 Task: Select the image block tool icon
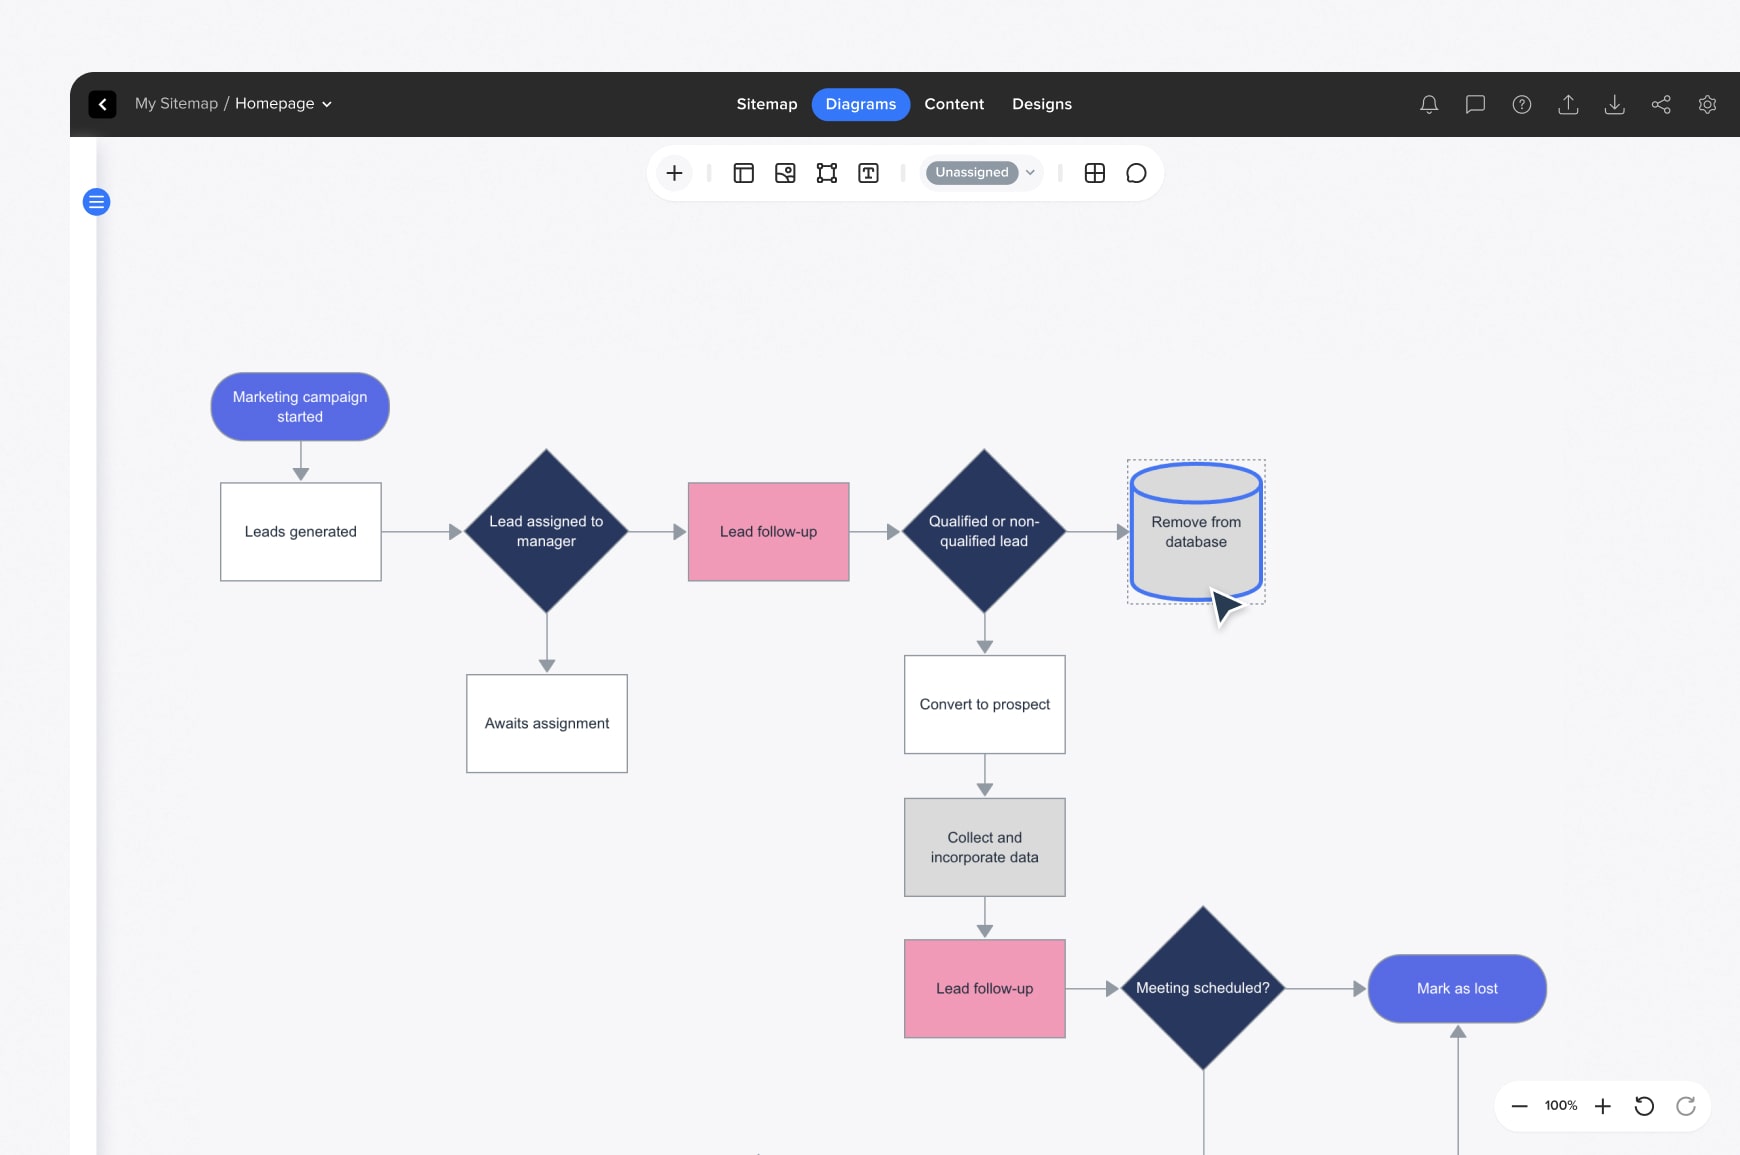point(785,173)
